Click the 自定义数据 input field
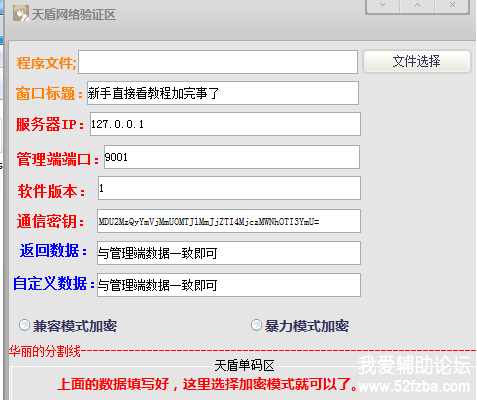 229,285
